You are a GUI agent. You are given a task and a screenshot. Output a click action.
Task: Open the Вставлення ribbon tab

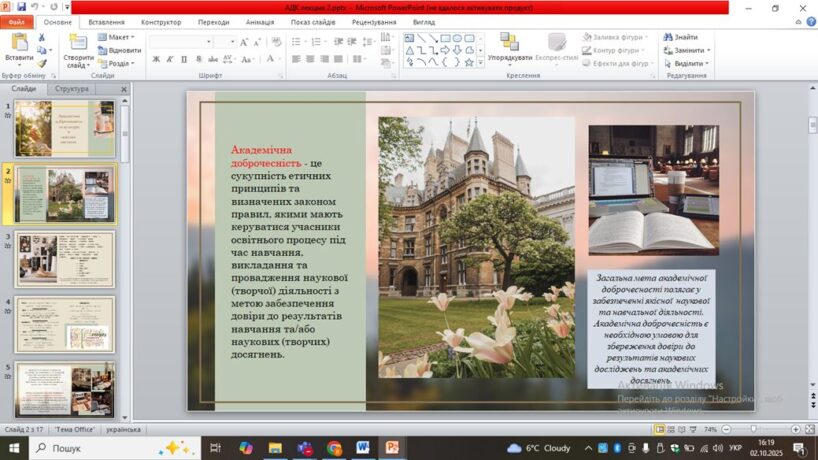(106, 21)
